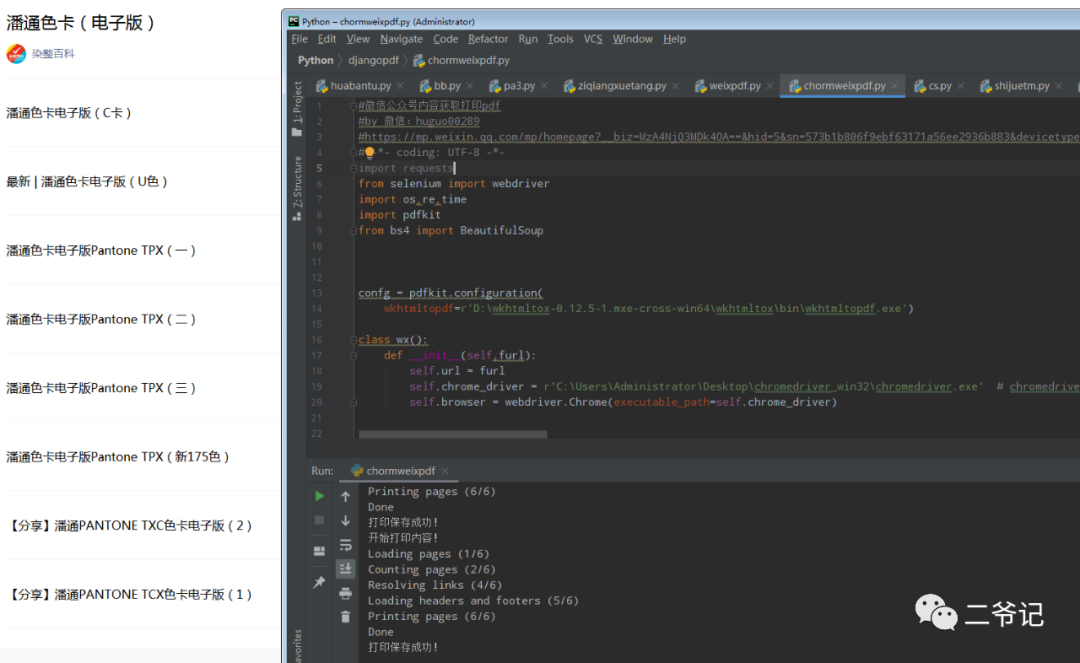
Task: Open the Window menu
Action: pyautogui.click(x=632, y=39)
